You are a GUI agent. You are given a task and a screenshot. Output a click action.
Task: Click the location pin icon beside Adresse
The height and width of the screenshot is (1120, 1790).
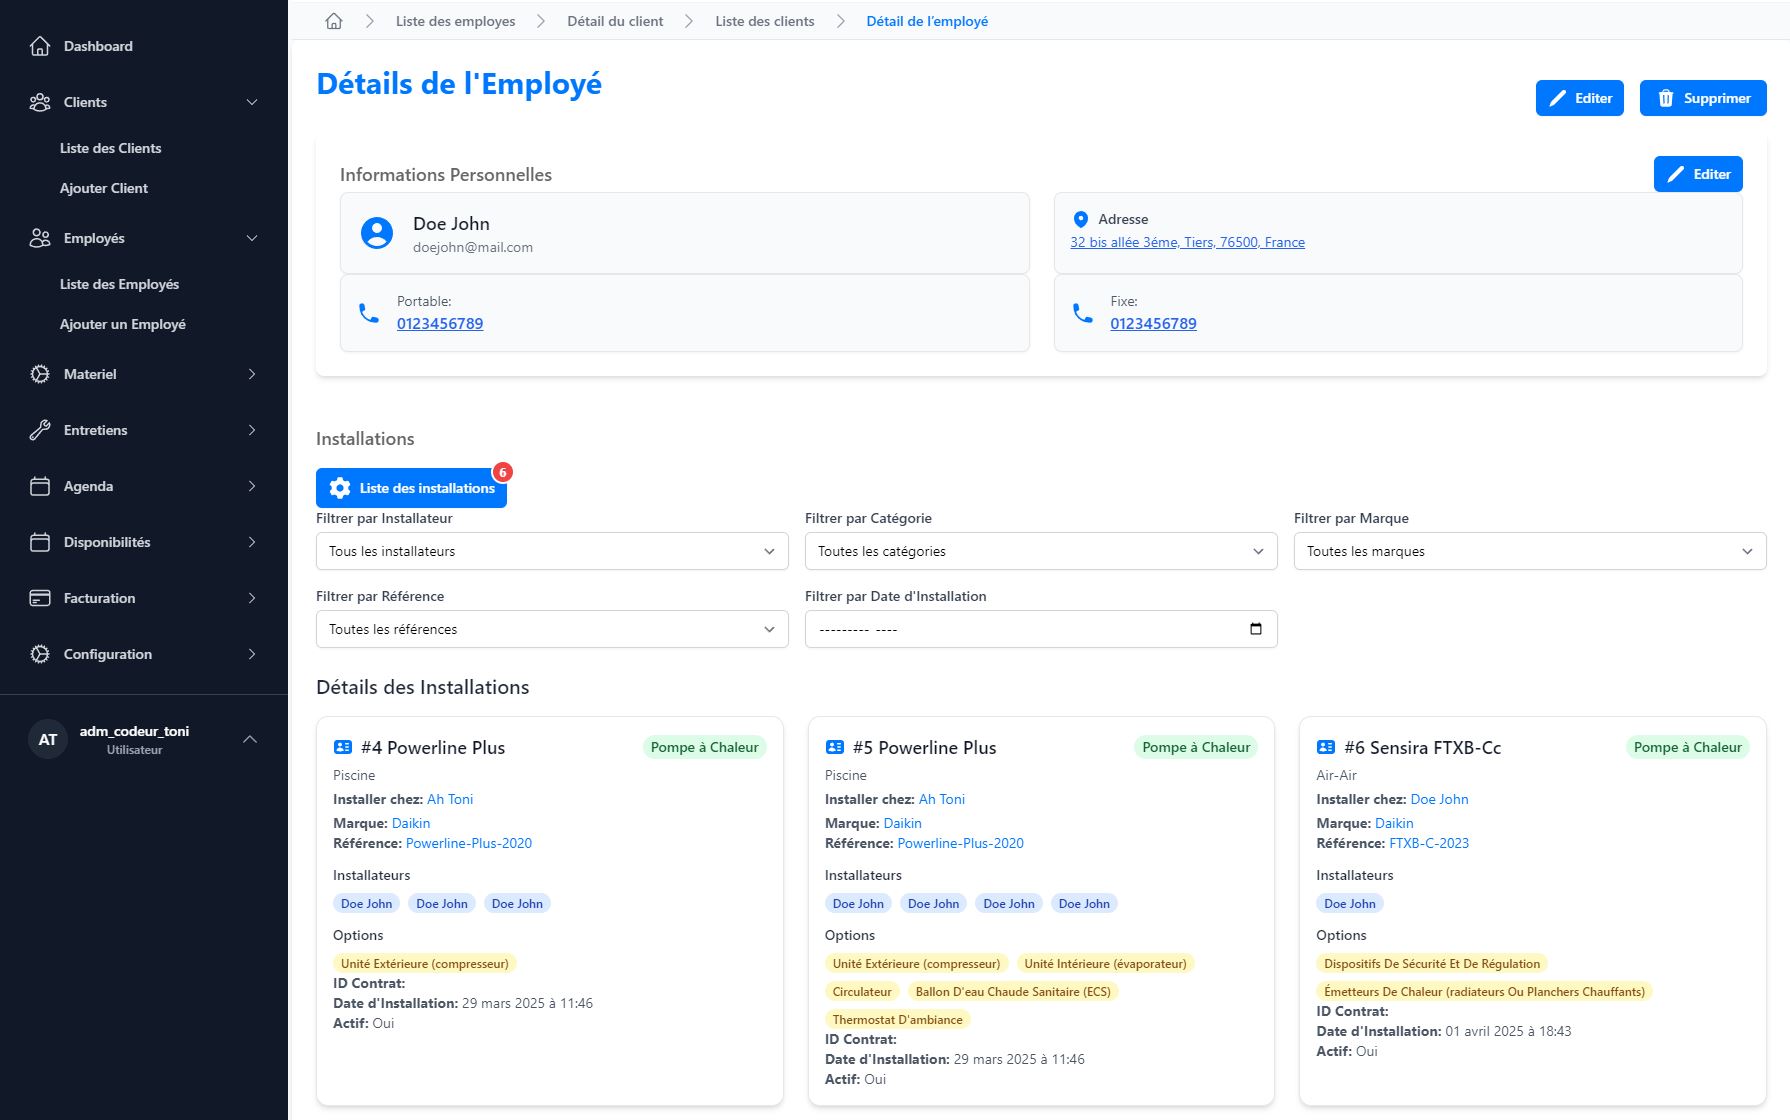click(x=1080, y=219)
